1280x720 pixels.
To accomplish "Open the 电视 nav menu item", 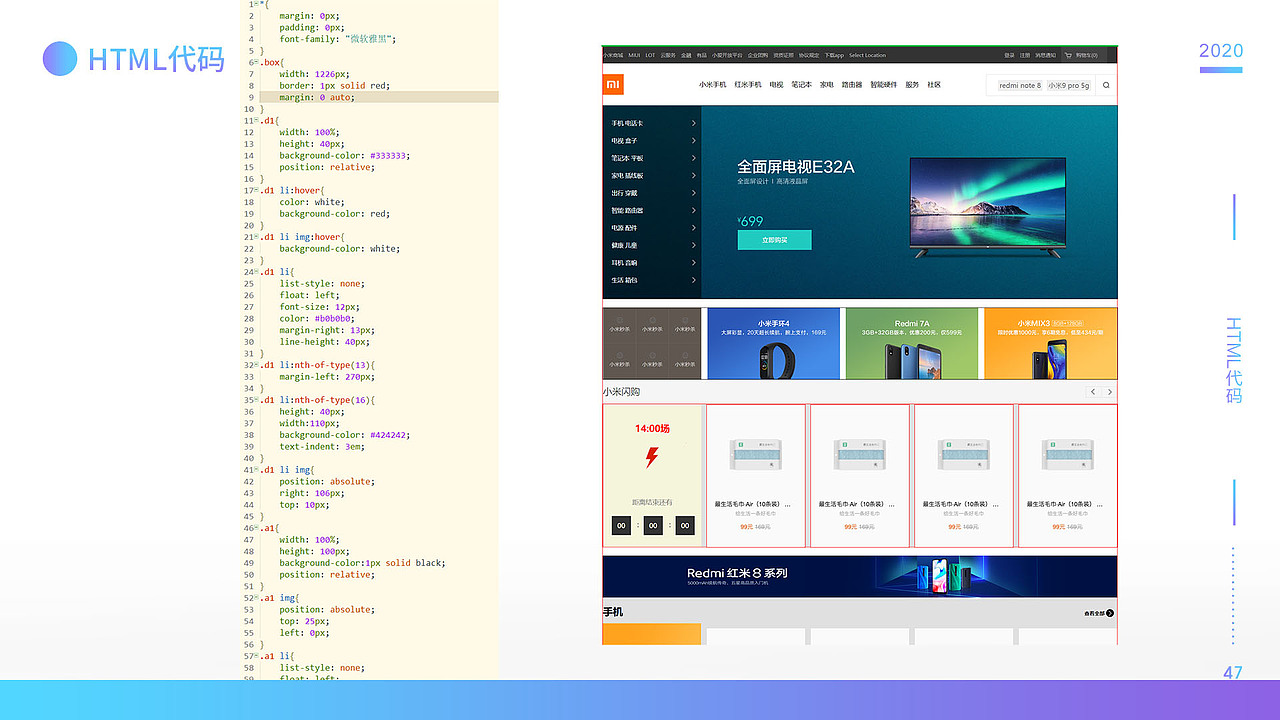I will (776, 85).
